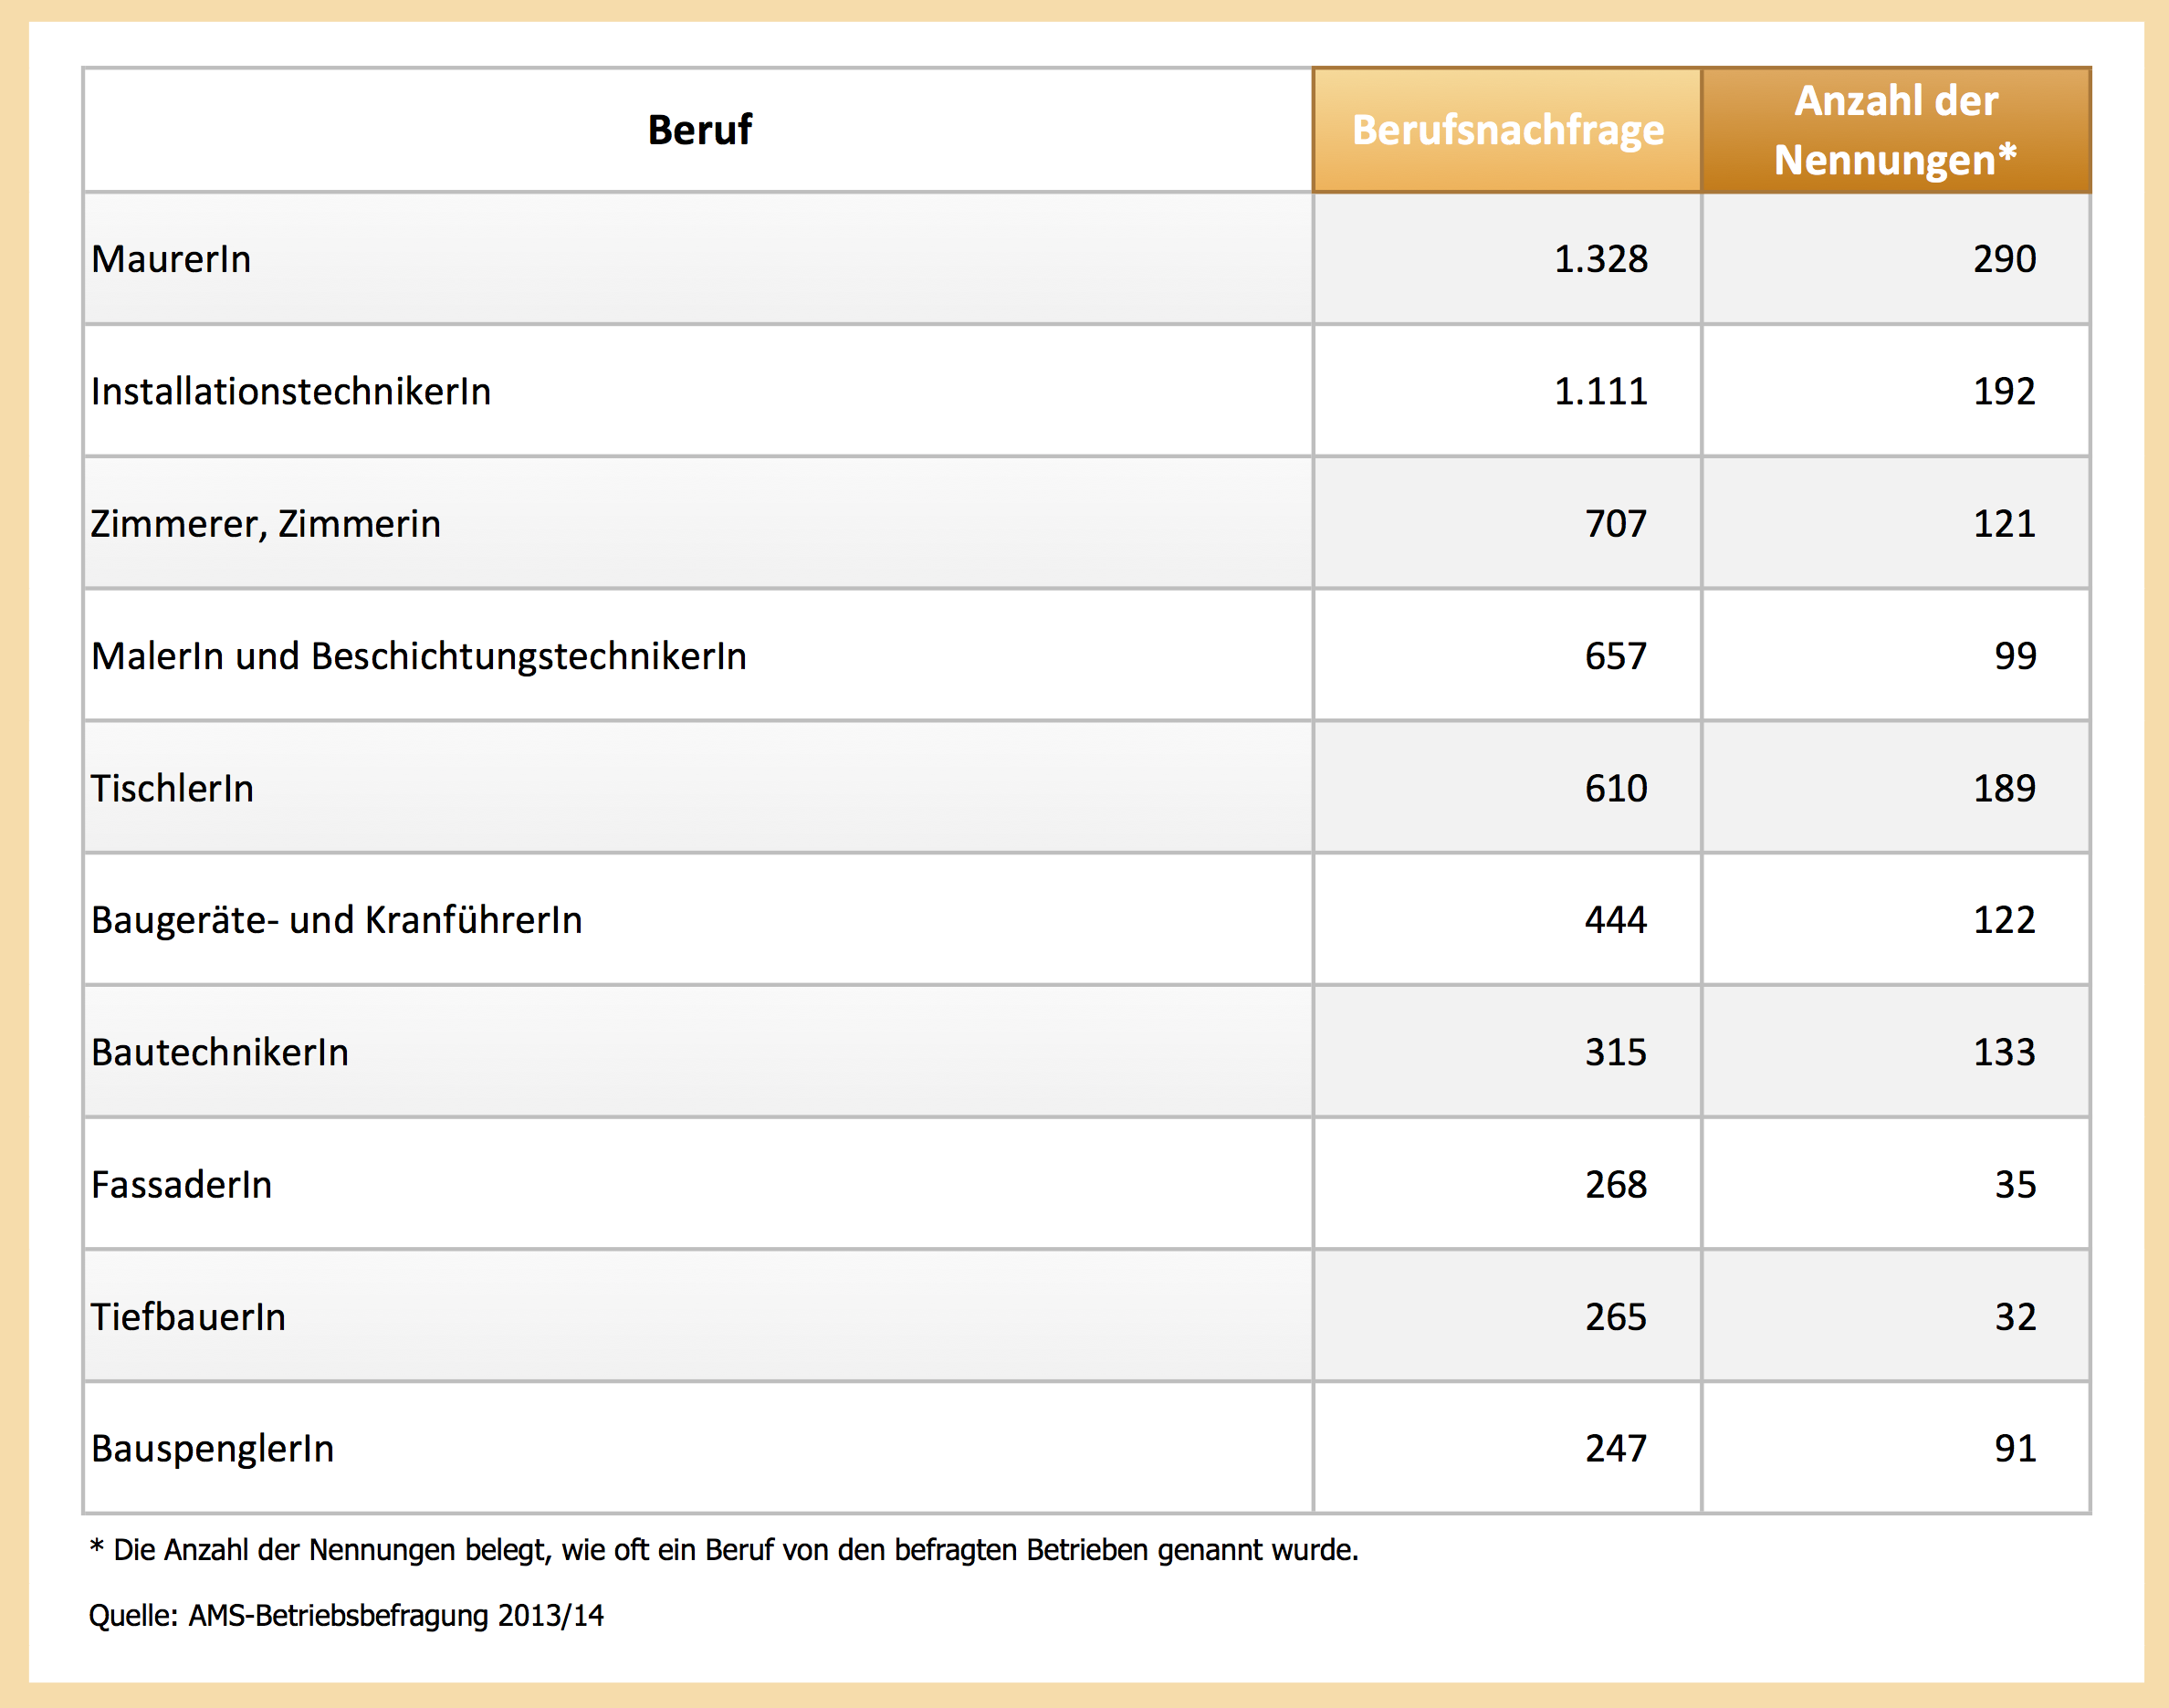Select the 1.111 demand value
This screenshot has width=2169, height=1708.
tap(1600, 391)
